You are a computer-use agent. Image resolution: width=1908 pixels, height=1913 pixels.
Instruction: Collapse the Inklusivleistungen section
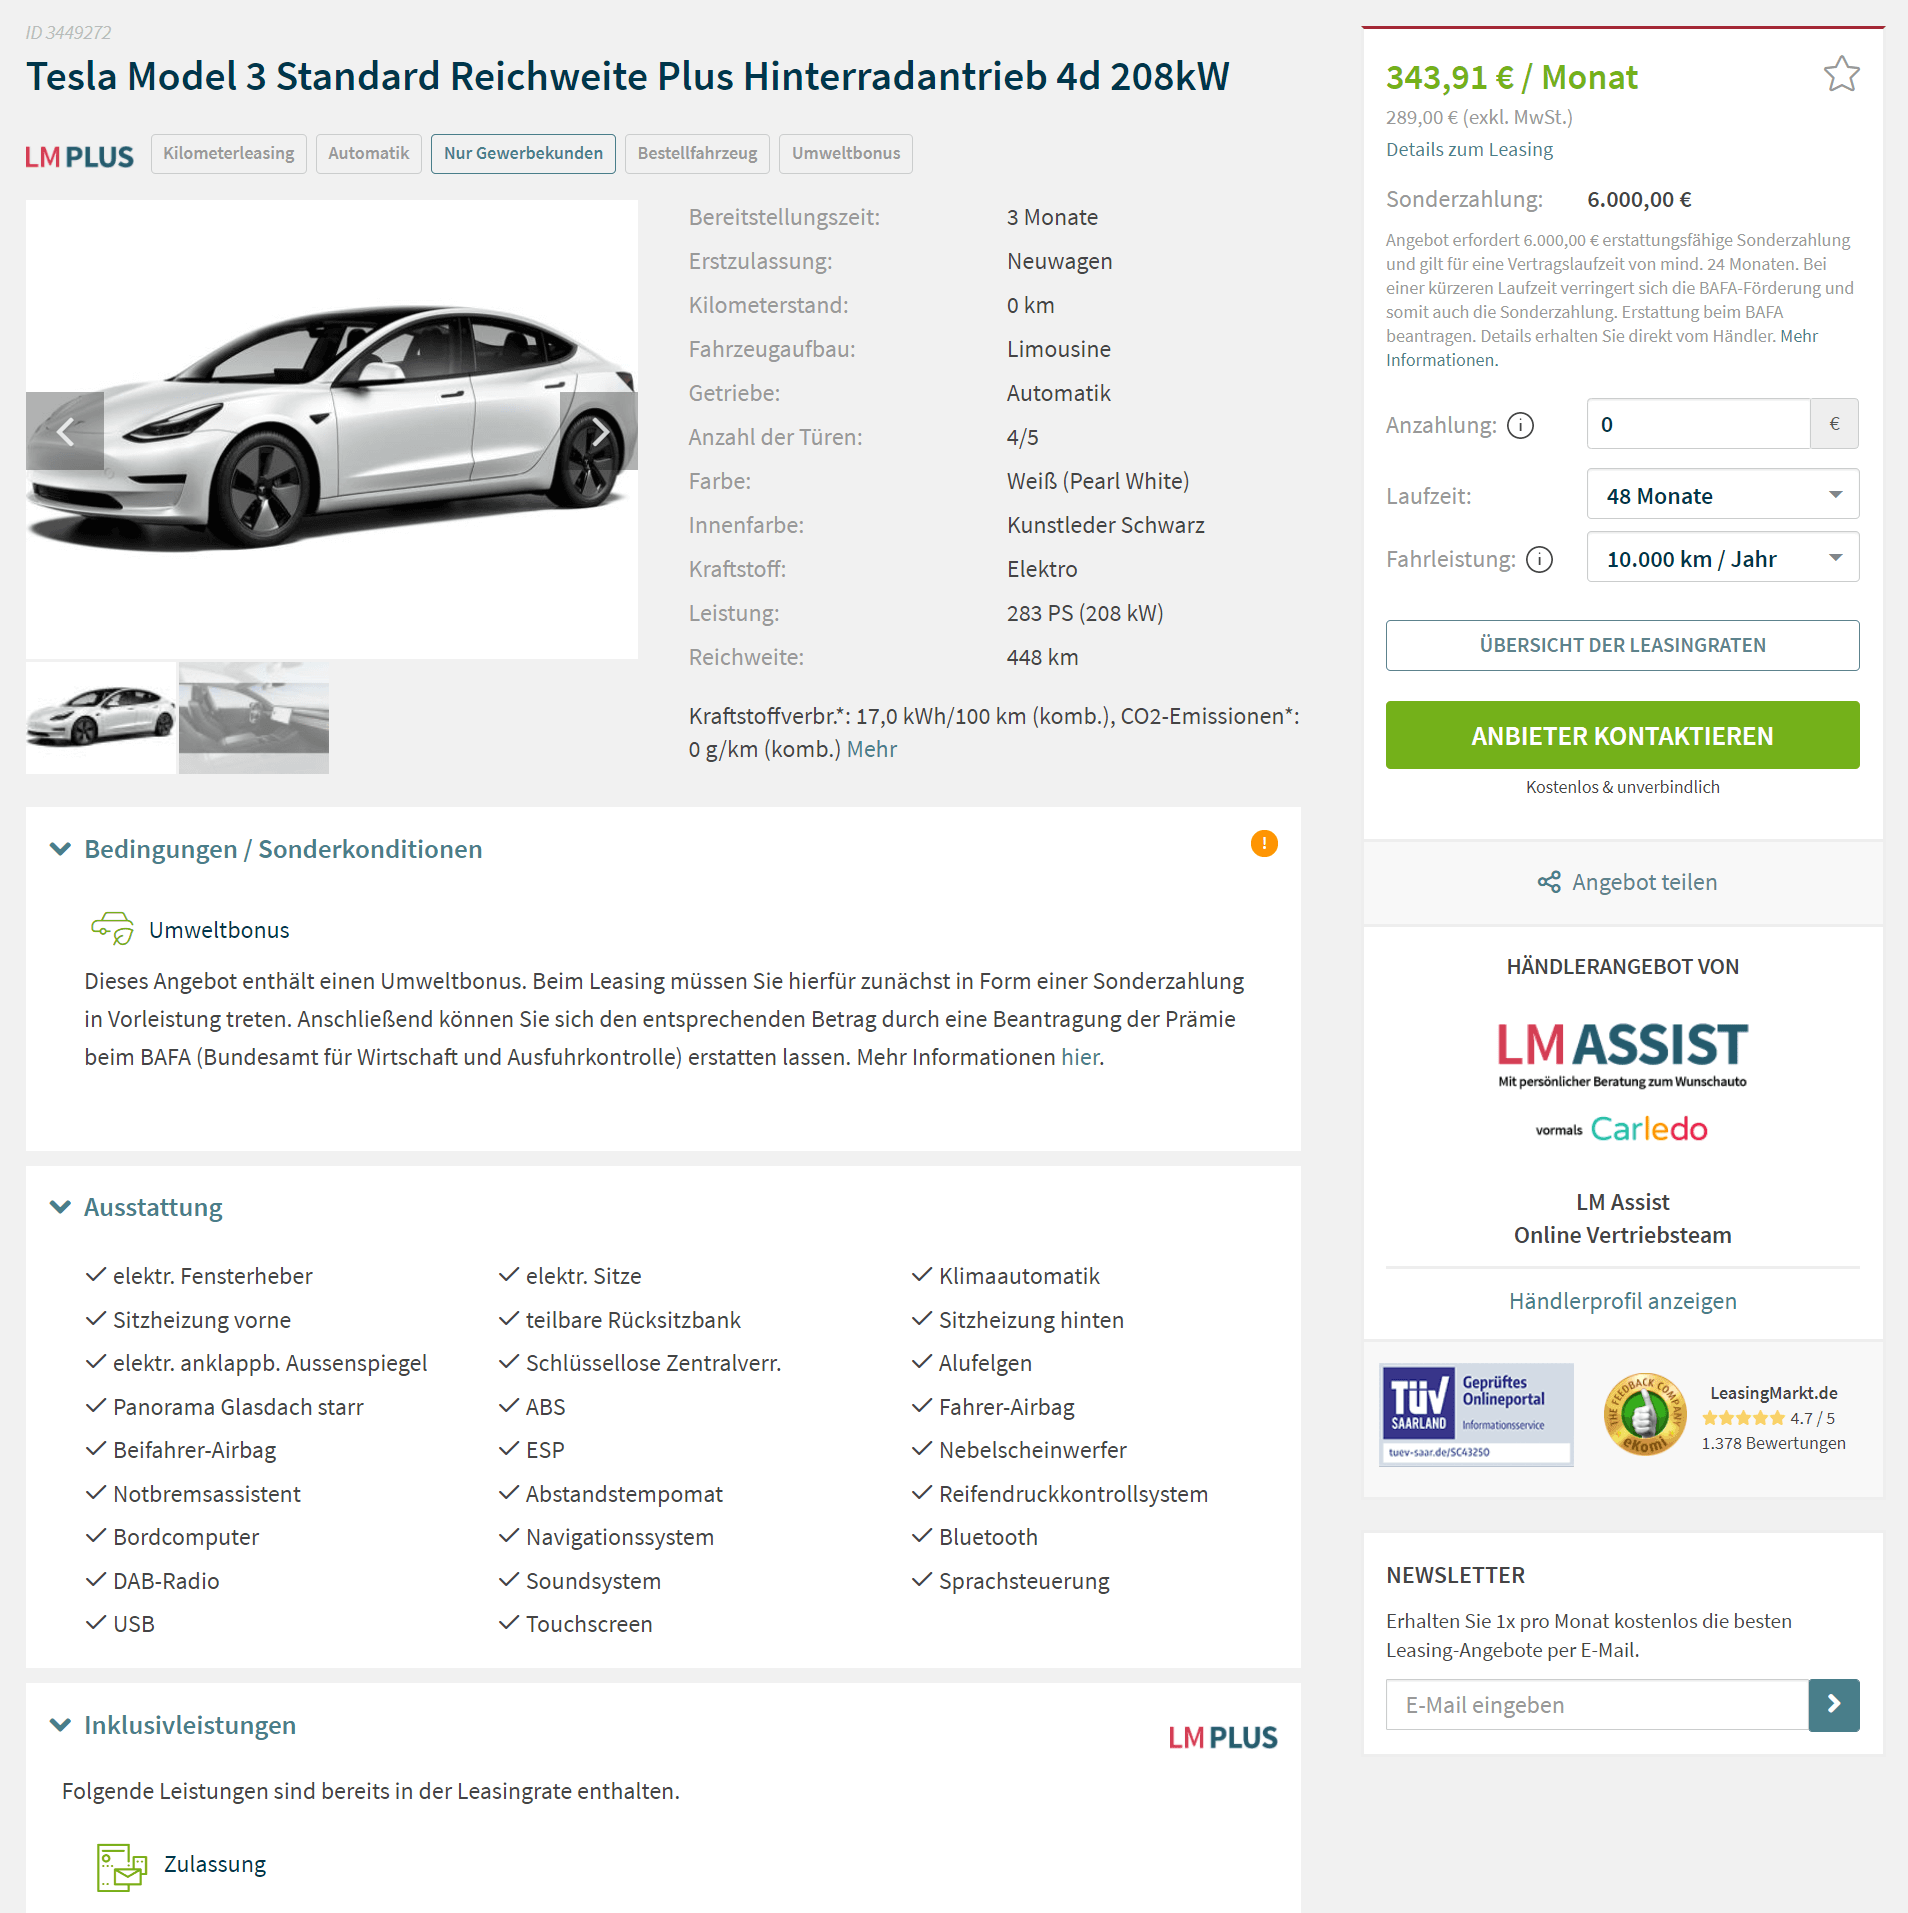tap(61, 1725)
